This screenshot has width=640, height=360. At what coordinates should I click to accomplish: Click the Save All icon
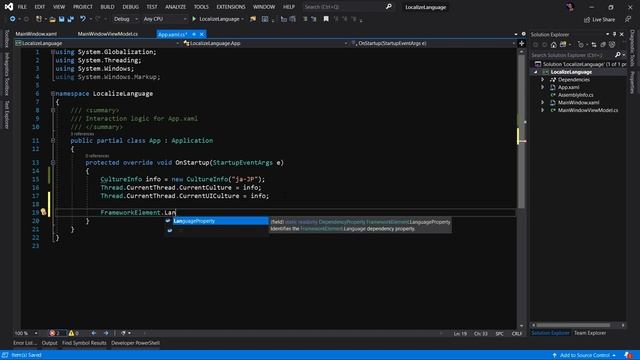(x=71, y=19)
